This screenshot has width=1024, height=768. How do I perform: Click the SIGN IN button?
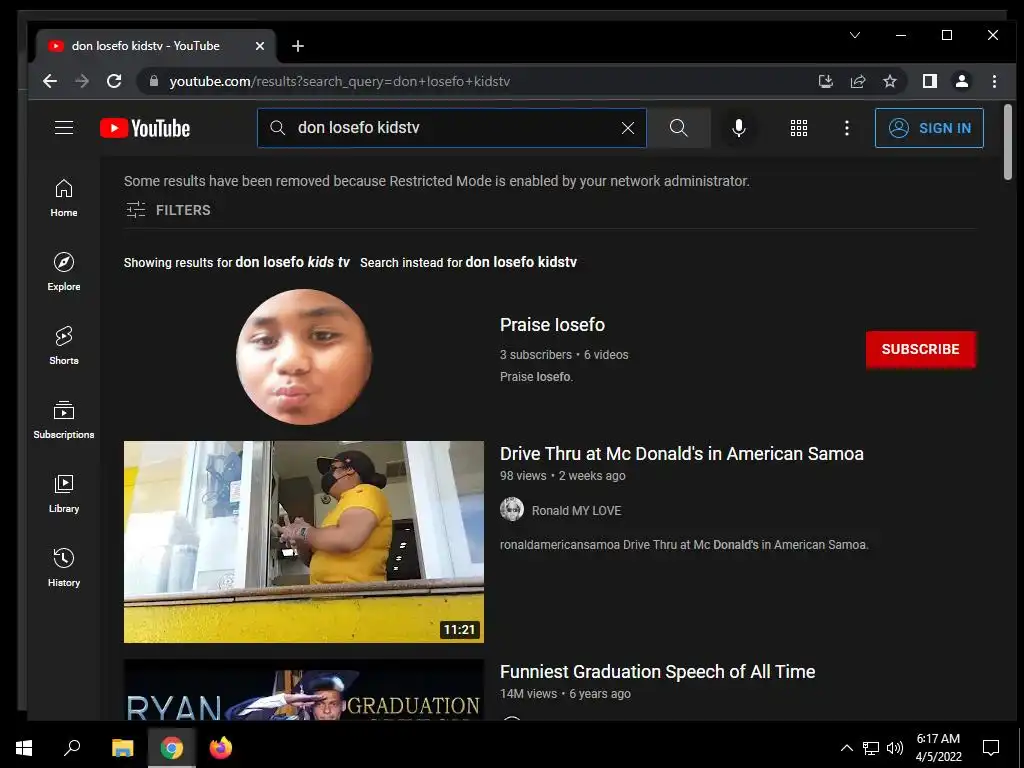(929, 128)
